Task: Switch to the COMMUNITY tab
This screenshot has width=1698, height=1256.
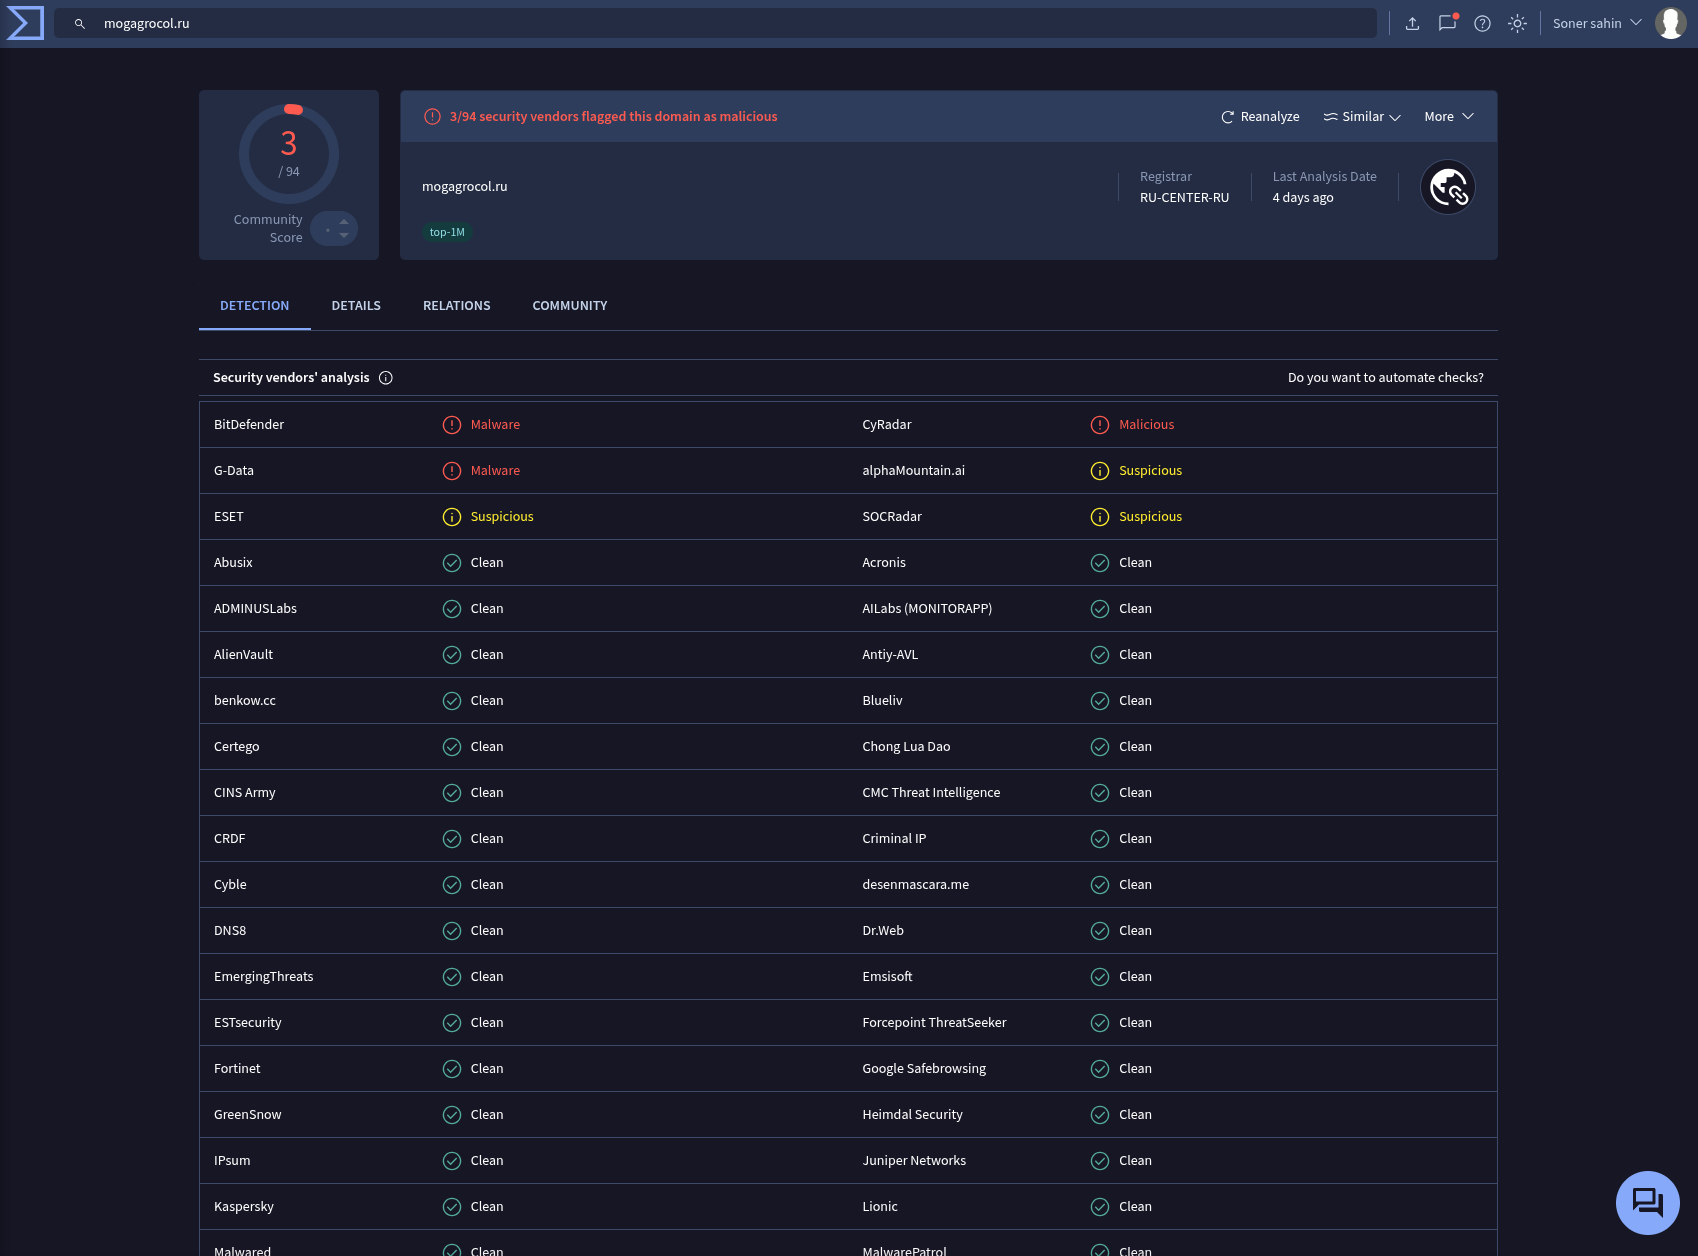Action: click(x=570, y=306)
